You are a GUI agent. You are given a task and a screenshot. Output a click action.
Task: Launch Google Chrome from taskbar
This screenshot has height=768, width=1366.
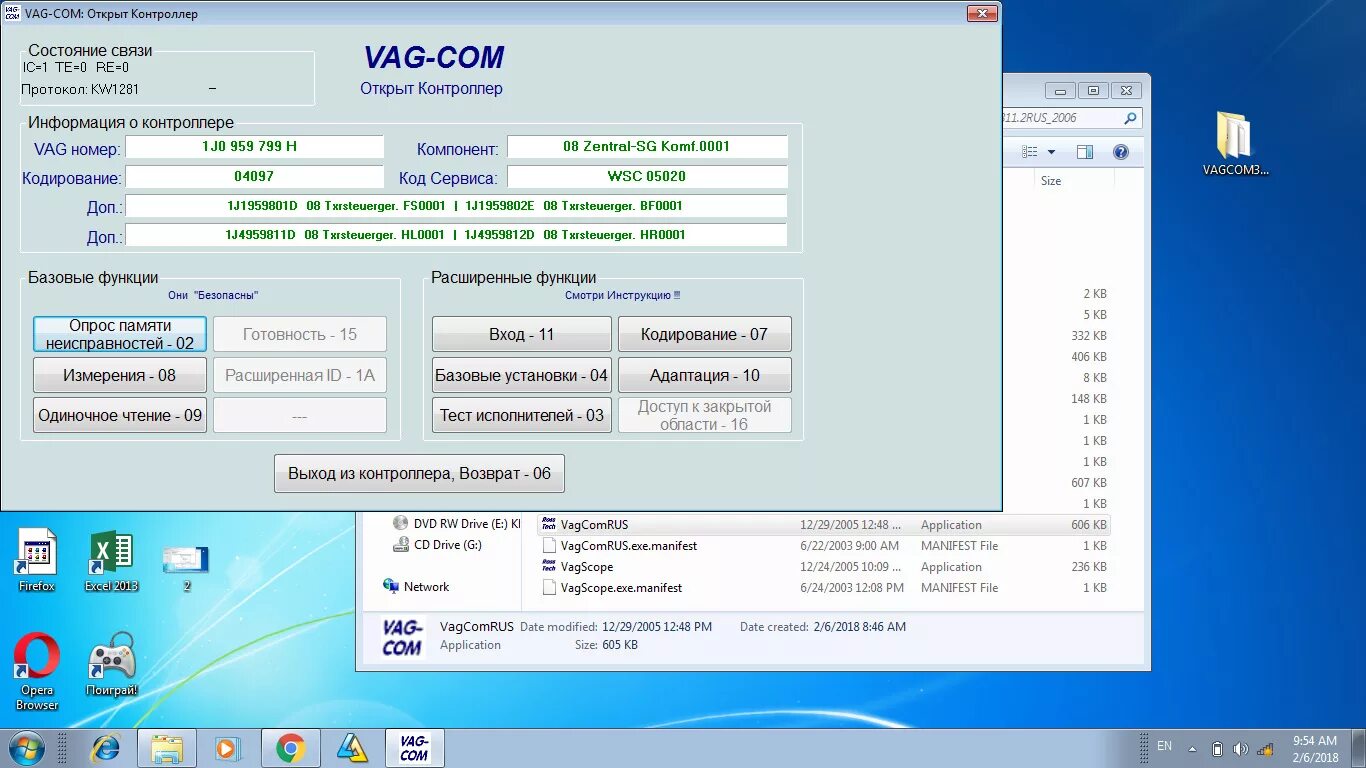(290, 748)
